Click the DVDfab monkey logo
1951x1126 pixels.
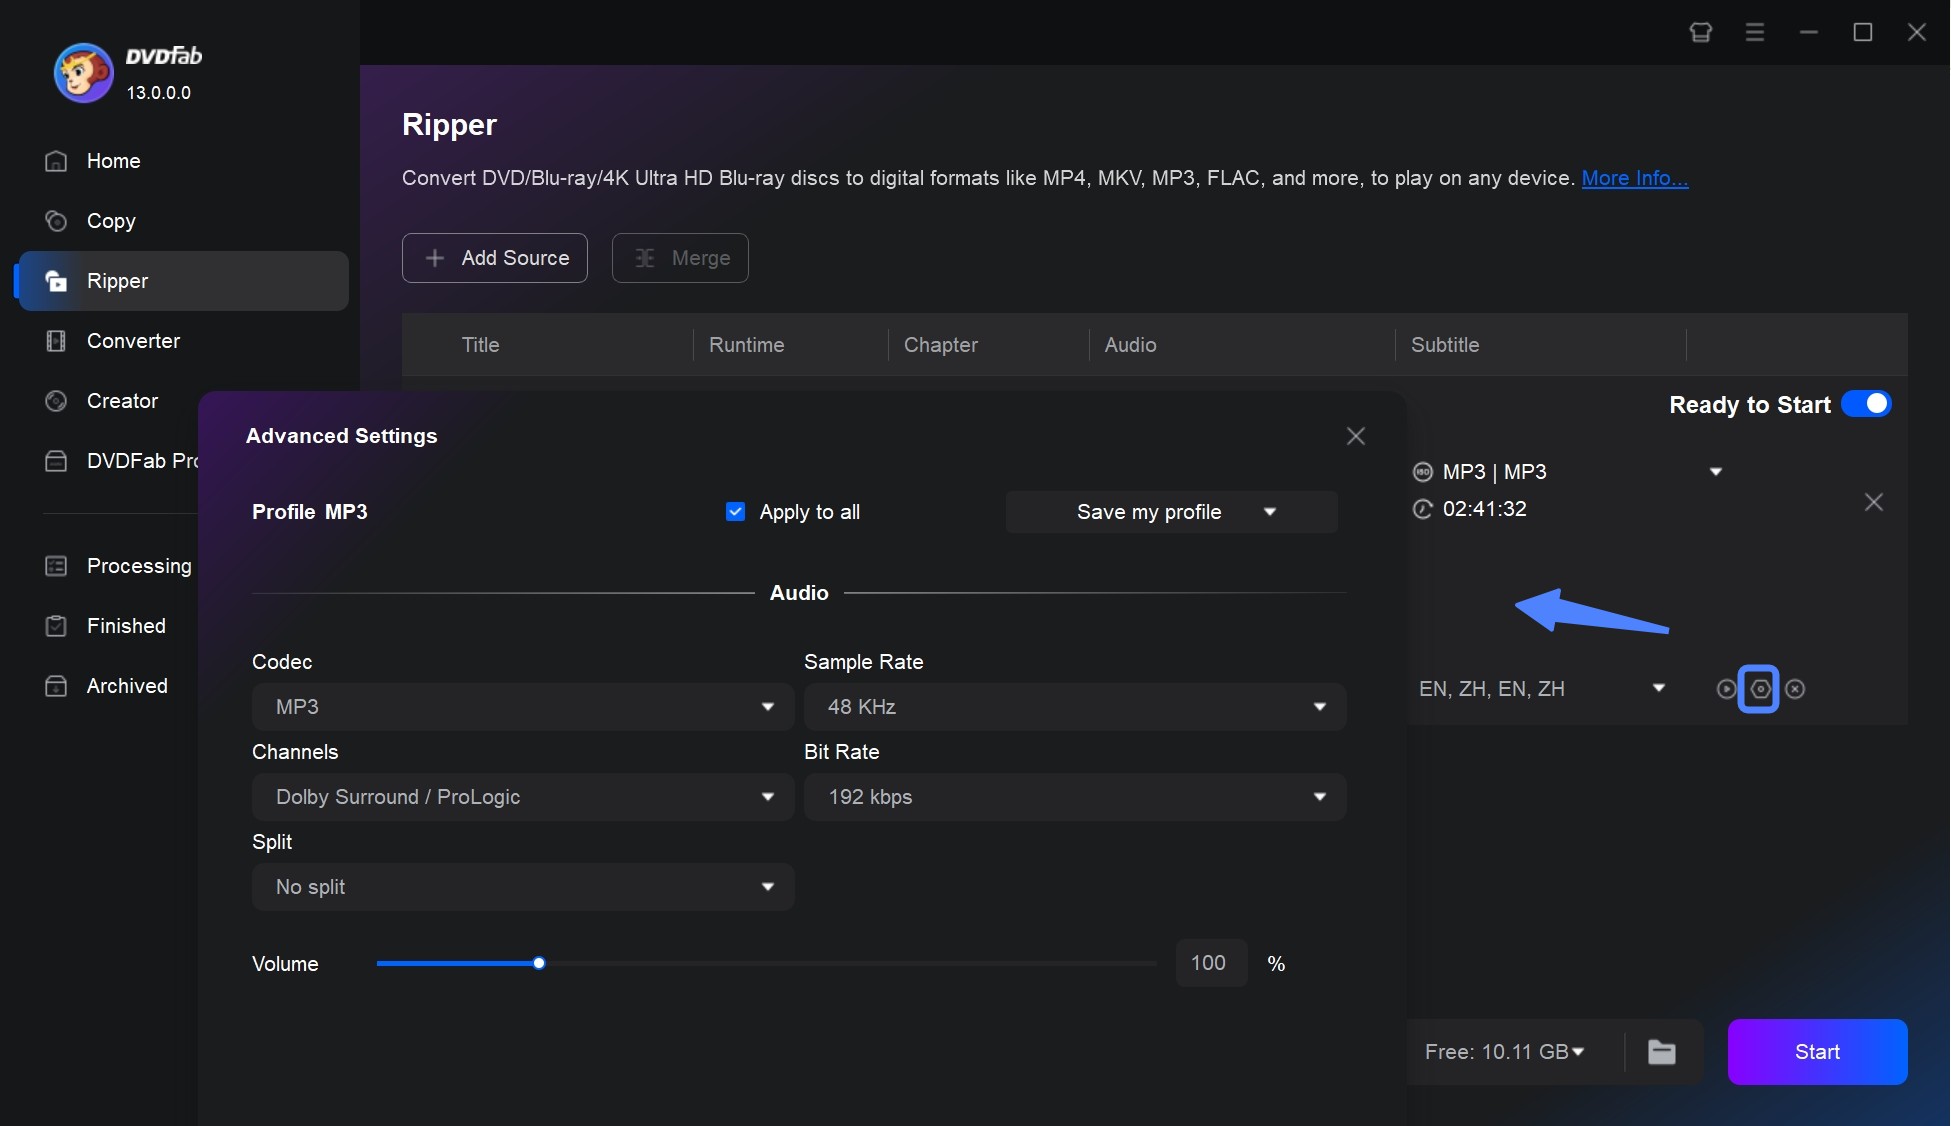point(83,71)
